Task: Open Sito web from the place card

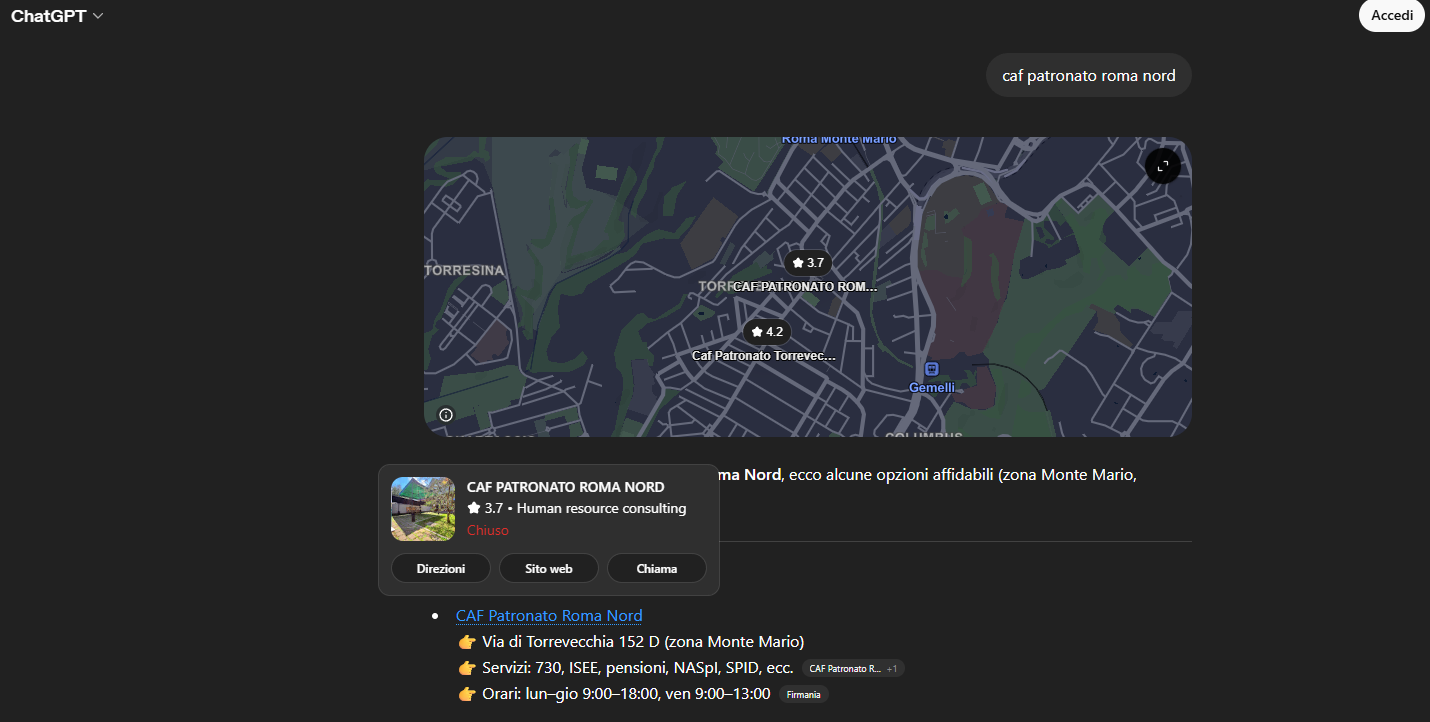Action: tap(548, 568)
